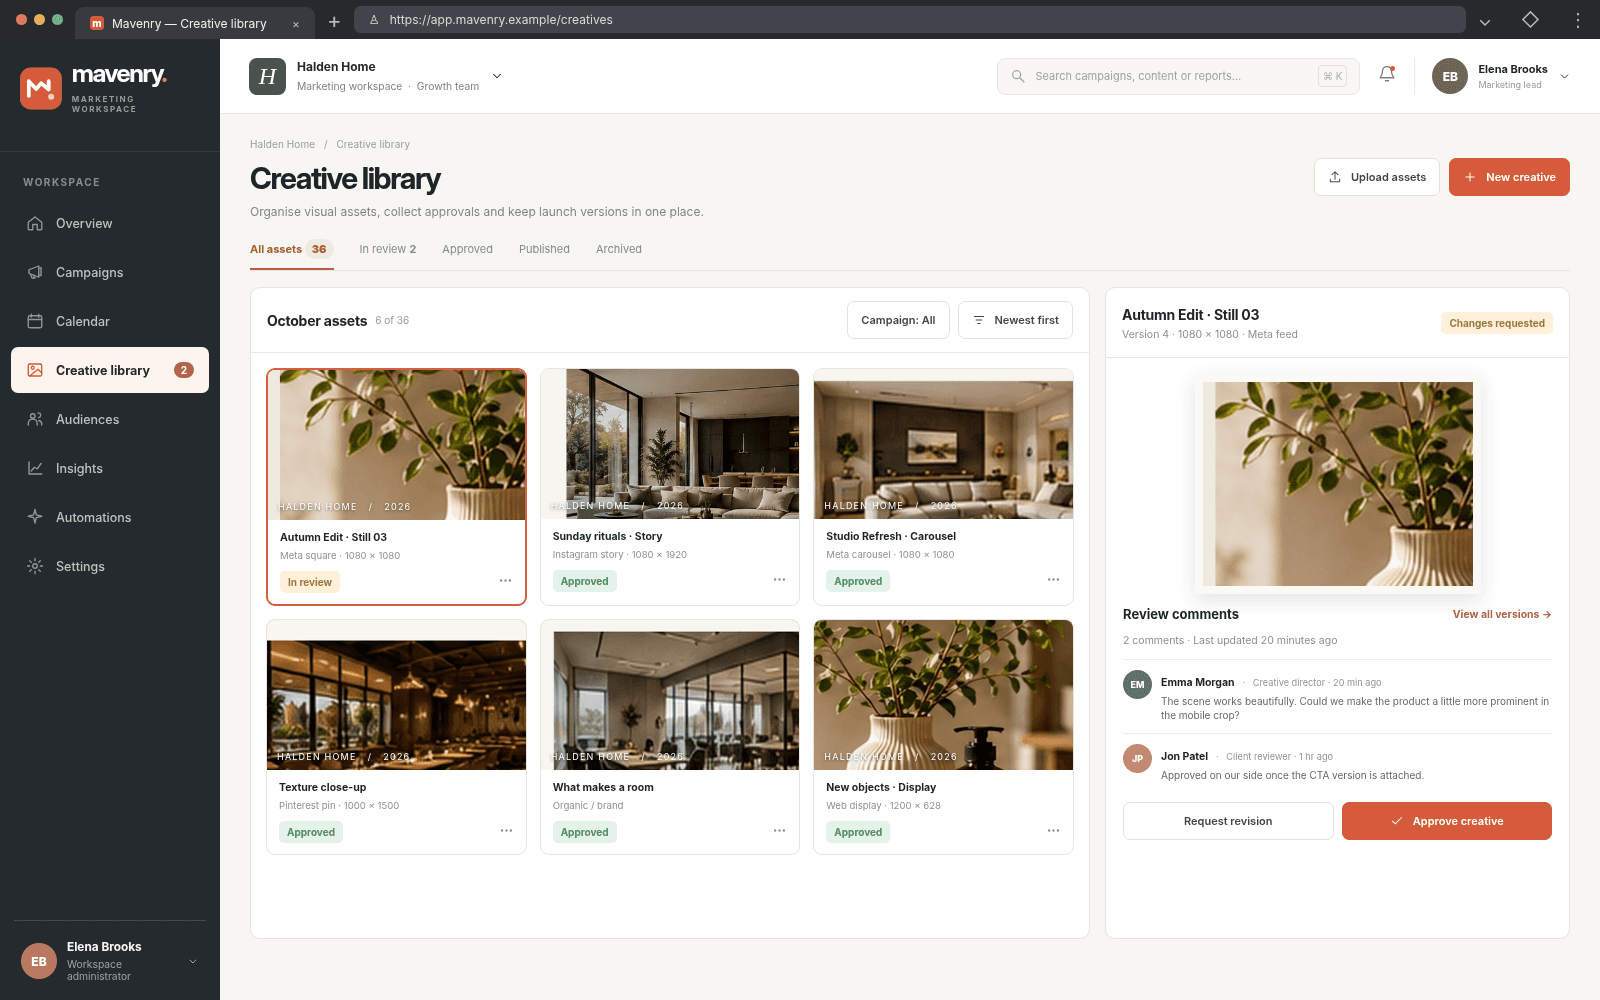
Task: Click the Halden Home workspace avatar
Action: pos(267,76)
